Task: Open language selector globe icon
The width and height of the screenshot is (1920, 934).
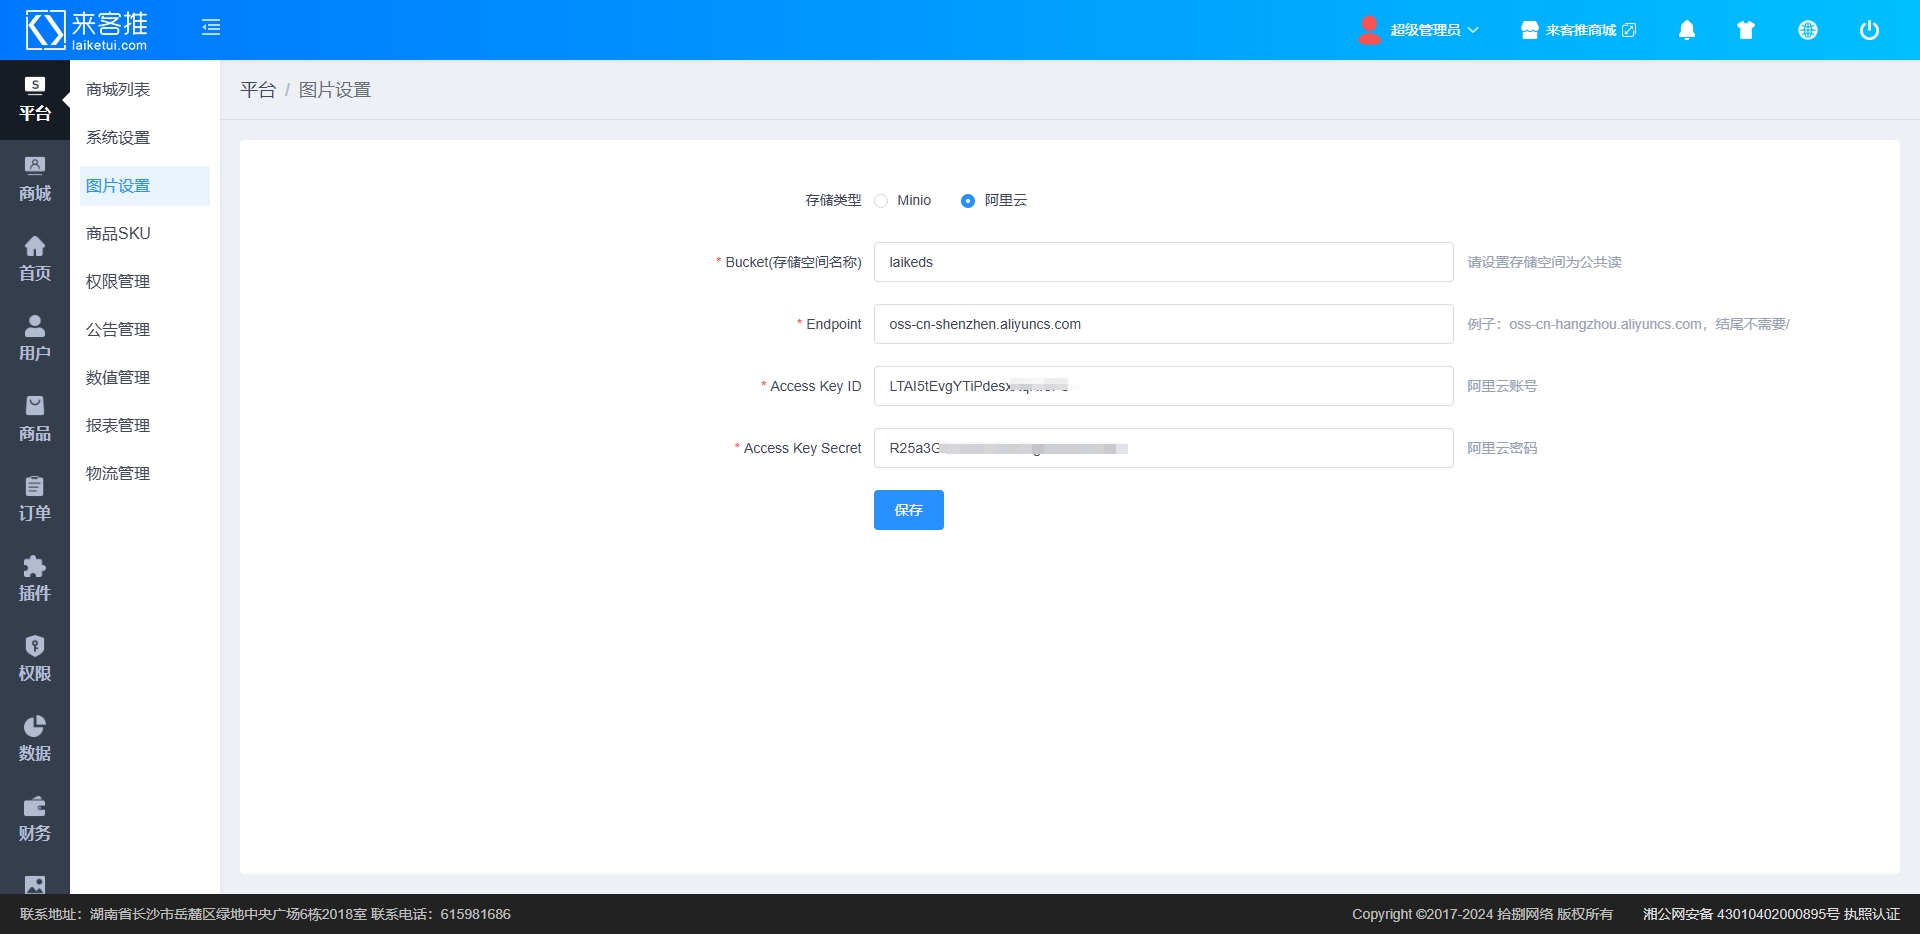Action: click(x=1807, y=30)
